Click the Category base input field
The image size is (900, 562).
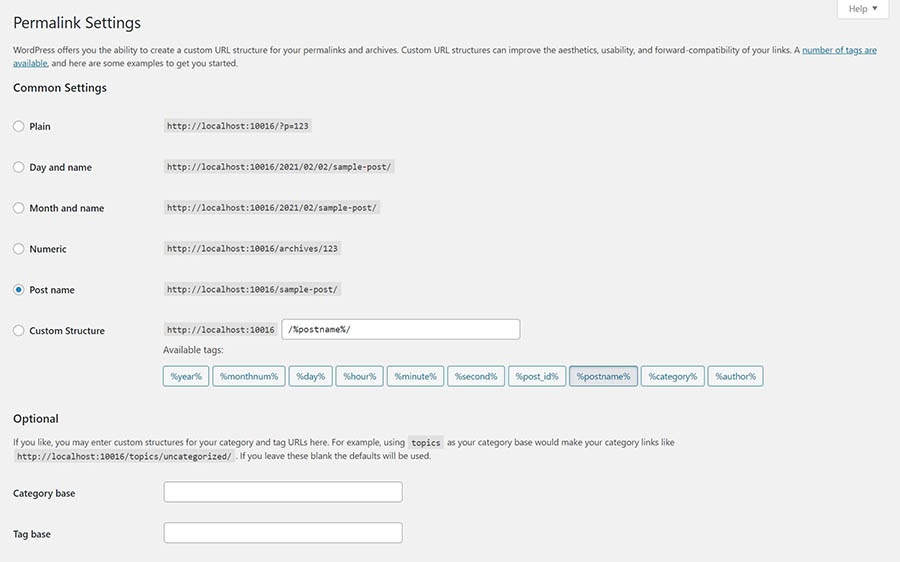click(282, 492)
